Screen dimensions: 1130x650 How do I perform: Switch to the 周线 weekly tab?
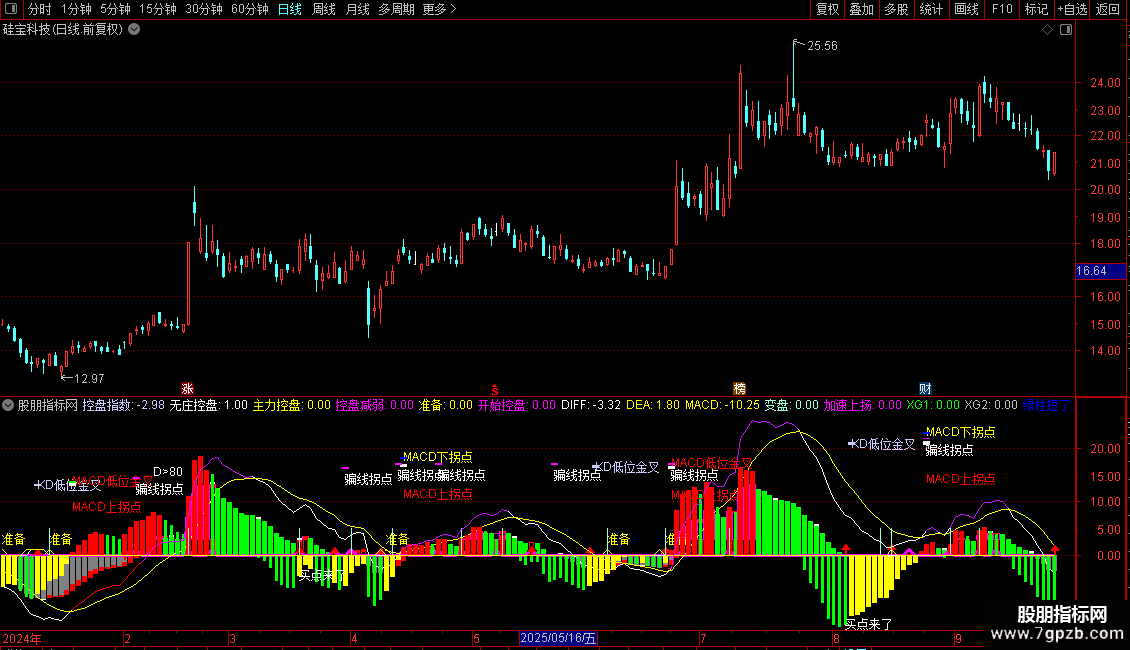pos(324,9)
